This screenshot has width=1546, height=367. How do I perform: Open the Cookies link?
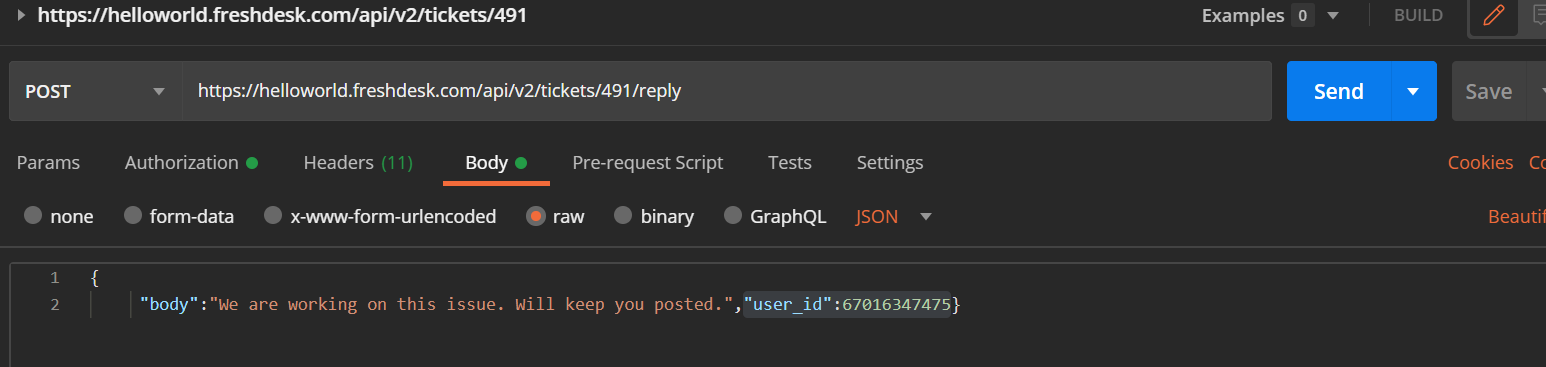[x=1480, y=162]
